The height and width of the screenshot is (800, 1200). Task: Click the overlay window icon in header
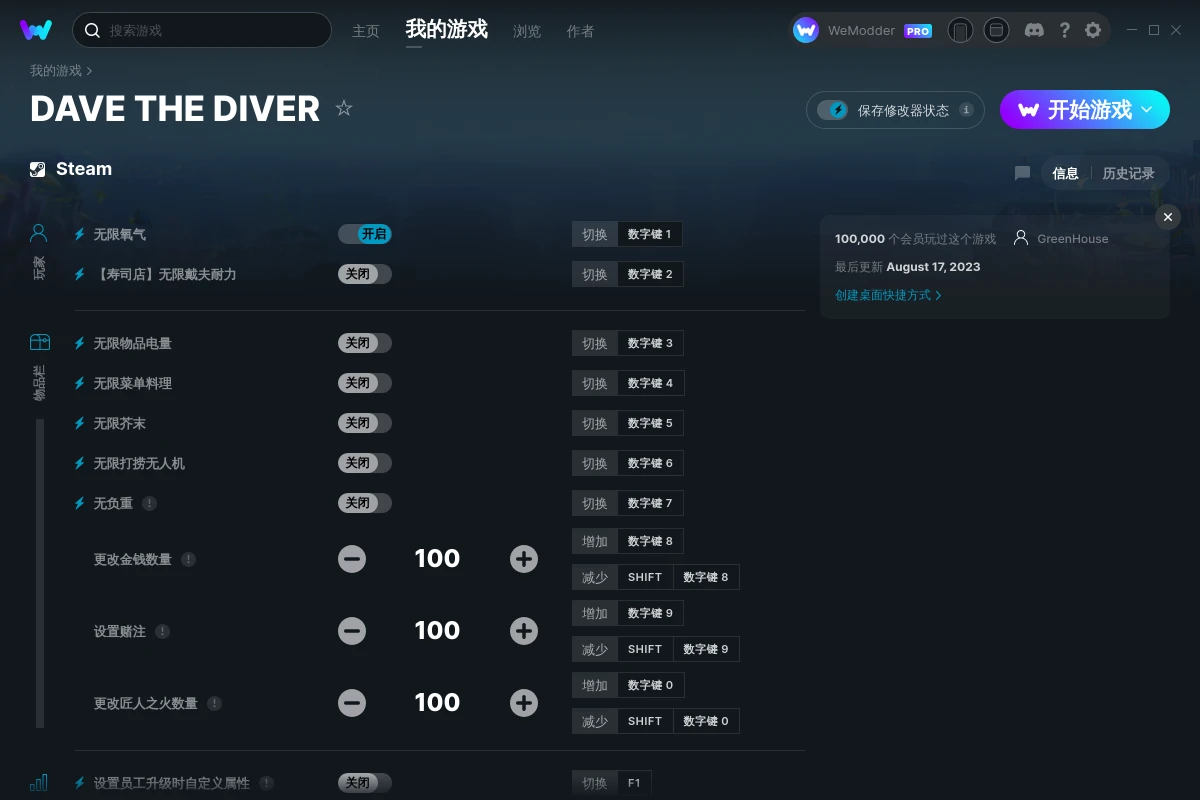(996, 30)
